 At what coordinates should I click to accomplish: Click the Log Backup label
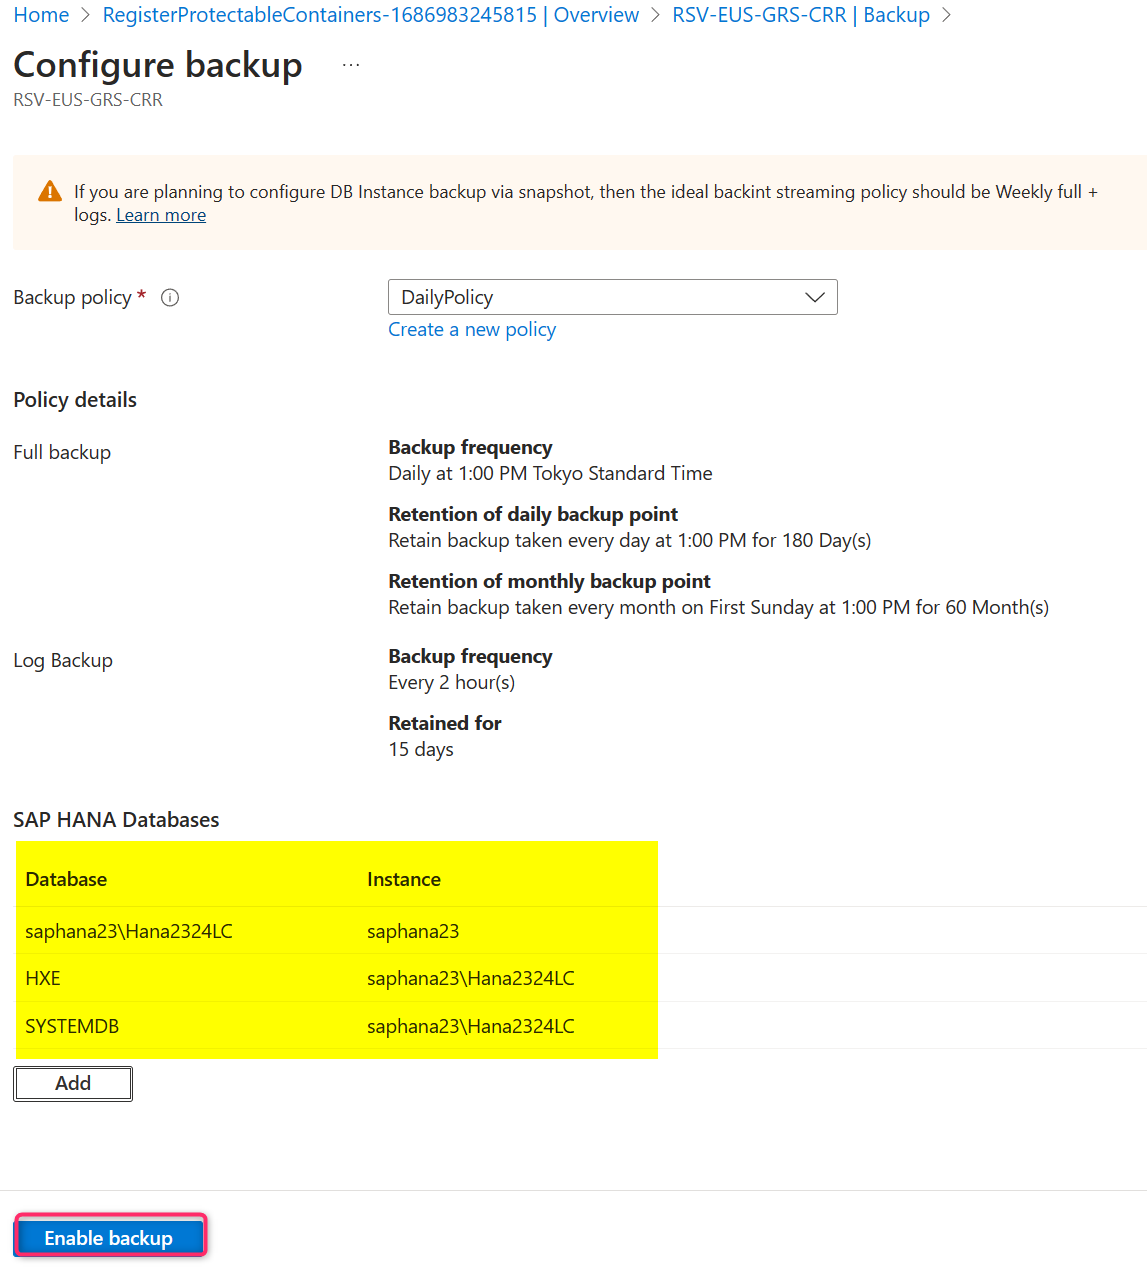(x=63, y=661)
